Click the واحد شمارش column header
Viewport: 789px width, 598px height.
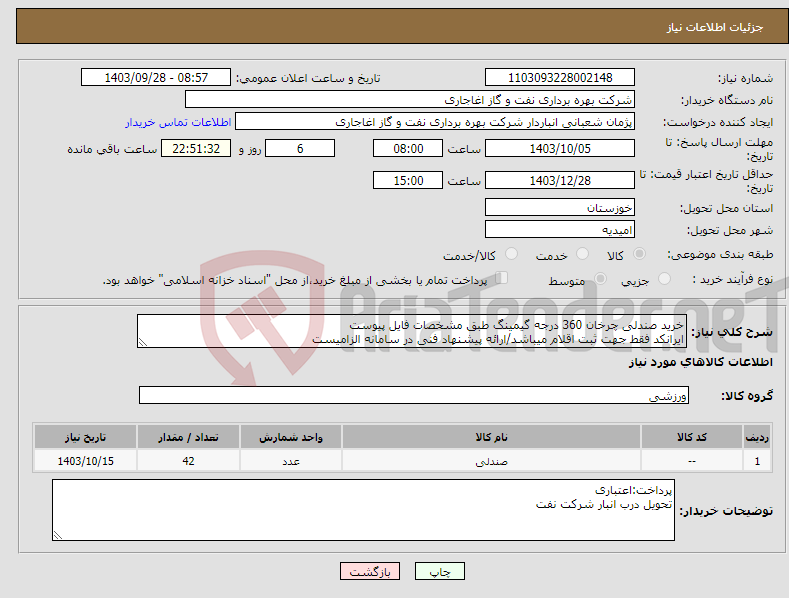pos(291,437)
